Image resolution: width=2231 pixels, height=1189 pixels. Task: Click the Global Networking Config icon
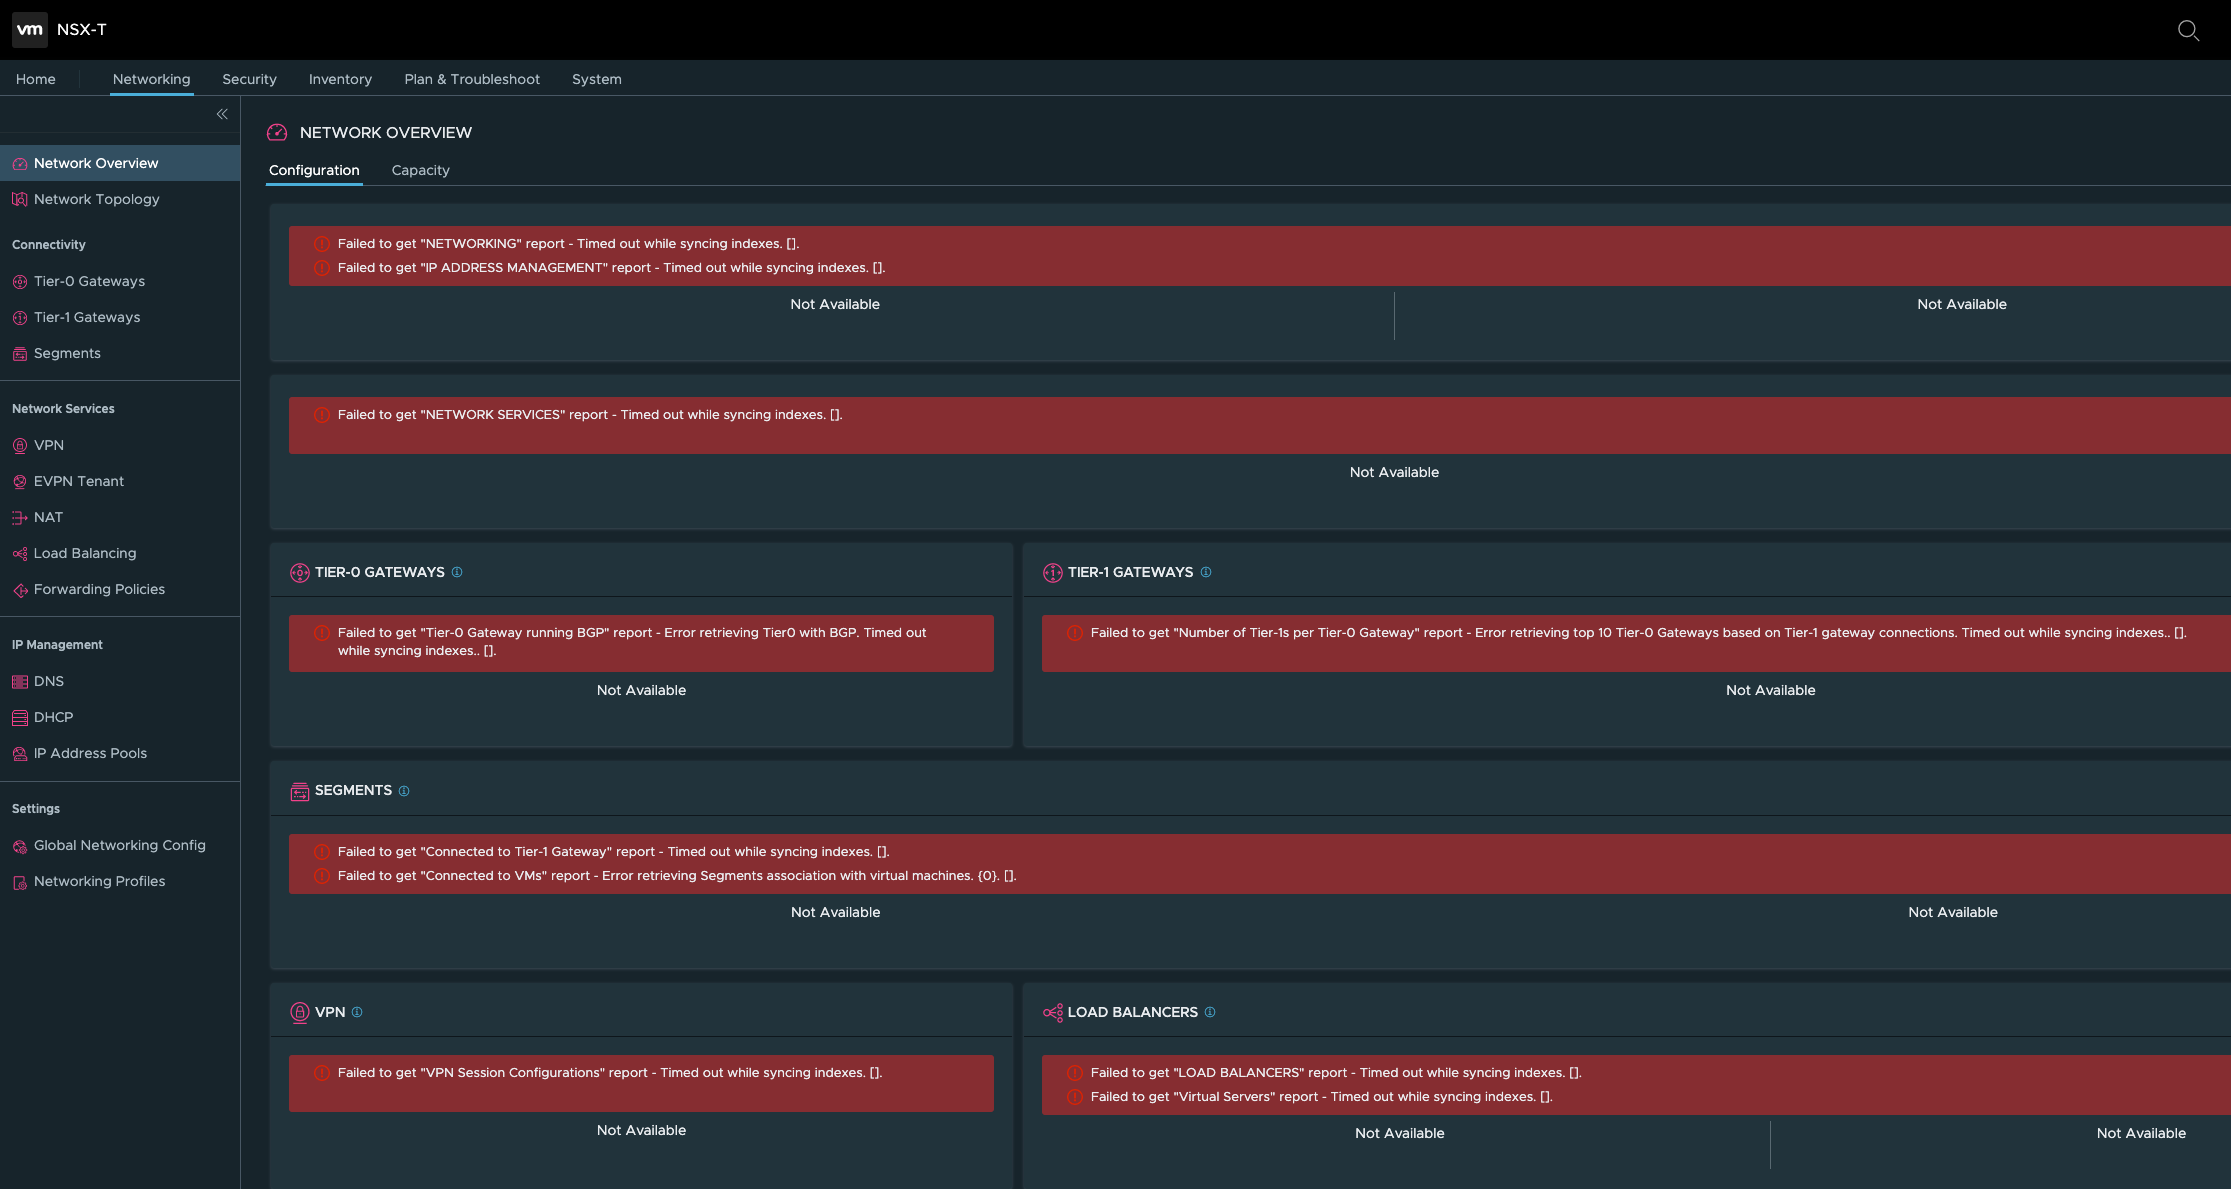(20, 846)
